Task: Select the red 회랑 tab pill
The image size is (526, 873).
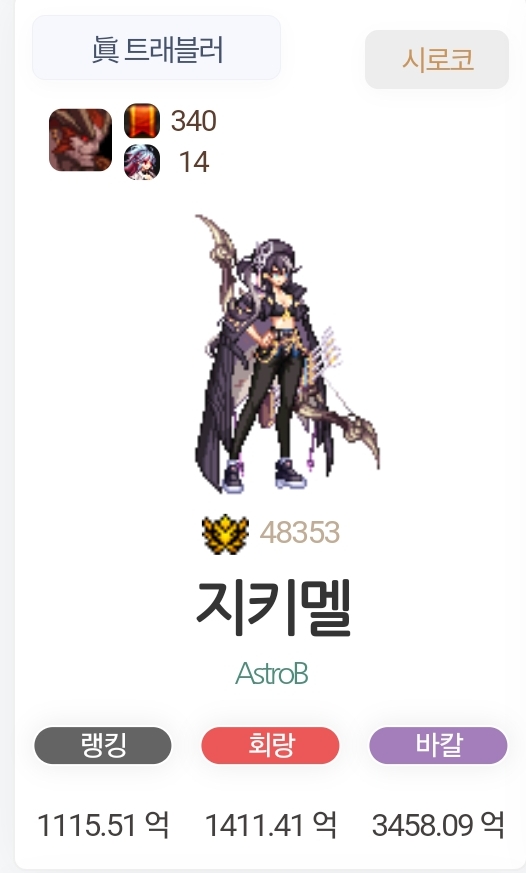Action: [x=271, y=745]
